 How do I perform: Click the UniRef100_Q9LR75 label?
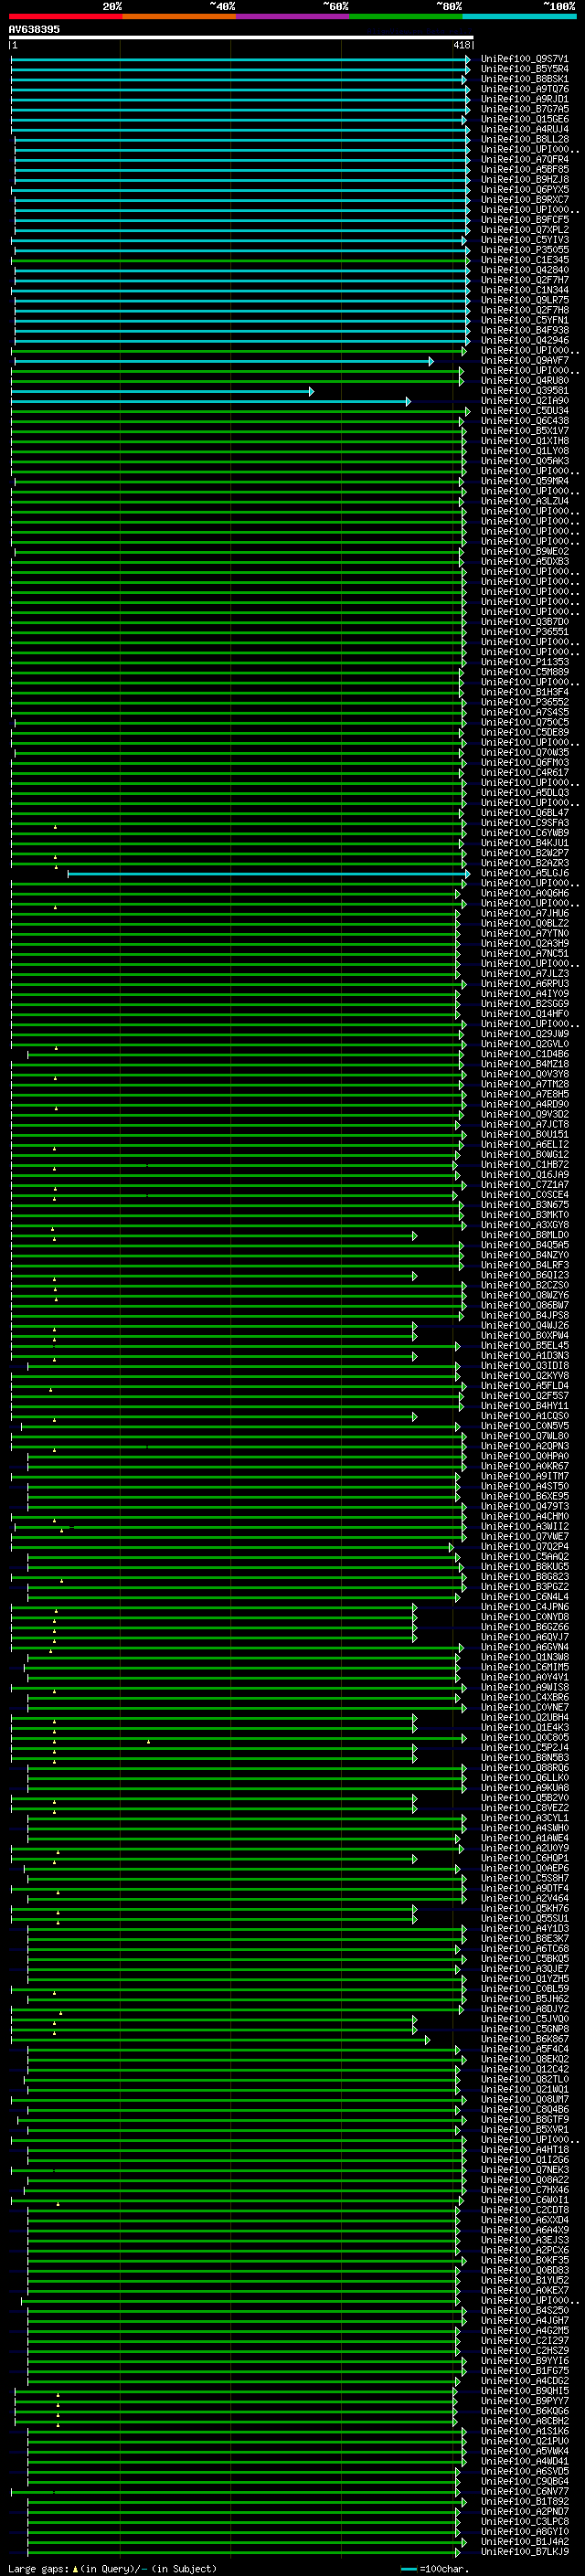coord(524,300)
